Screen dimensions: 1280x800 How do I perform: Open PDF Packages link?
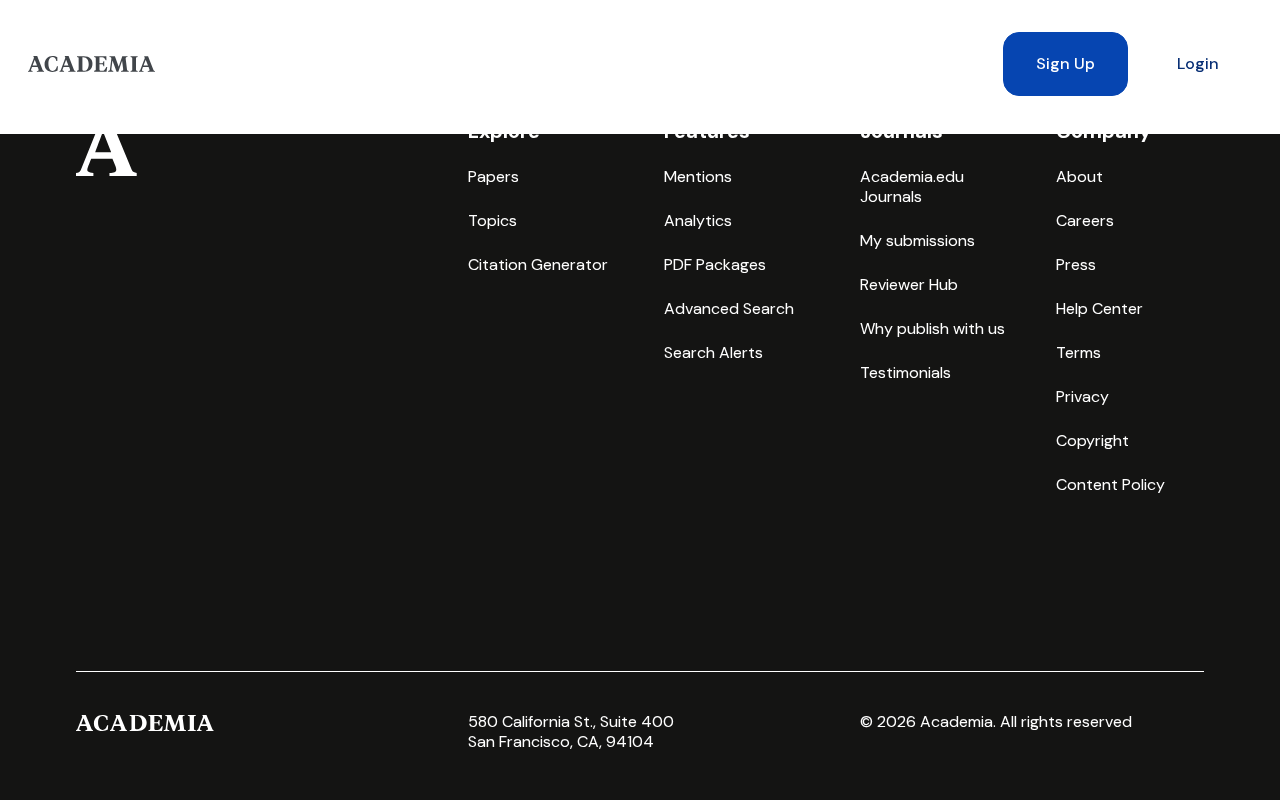pos(715,265)
